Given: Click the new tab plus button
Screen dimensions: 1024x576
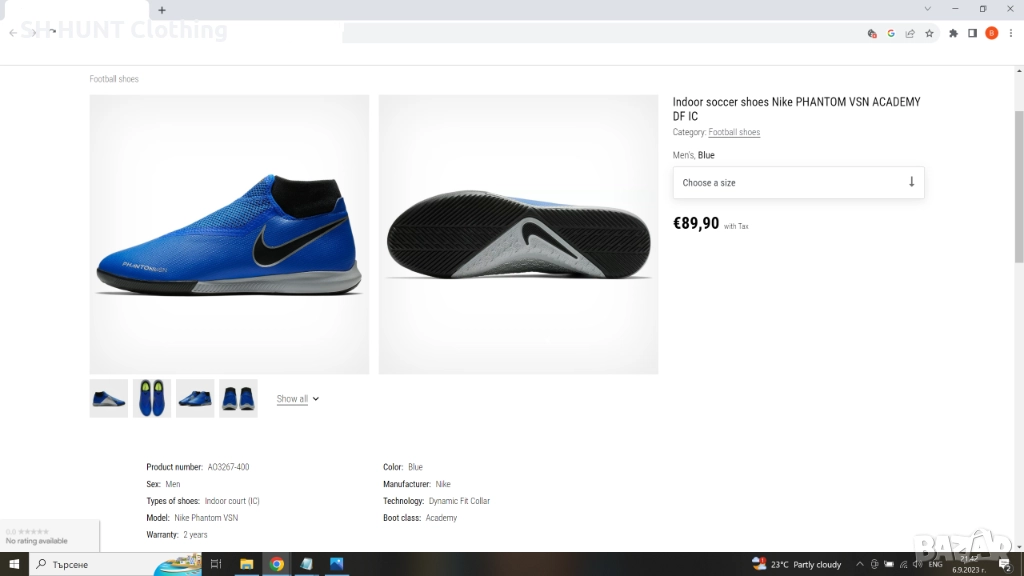Looking at the screenshot, I should [x=162, y=10].
